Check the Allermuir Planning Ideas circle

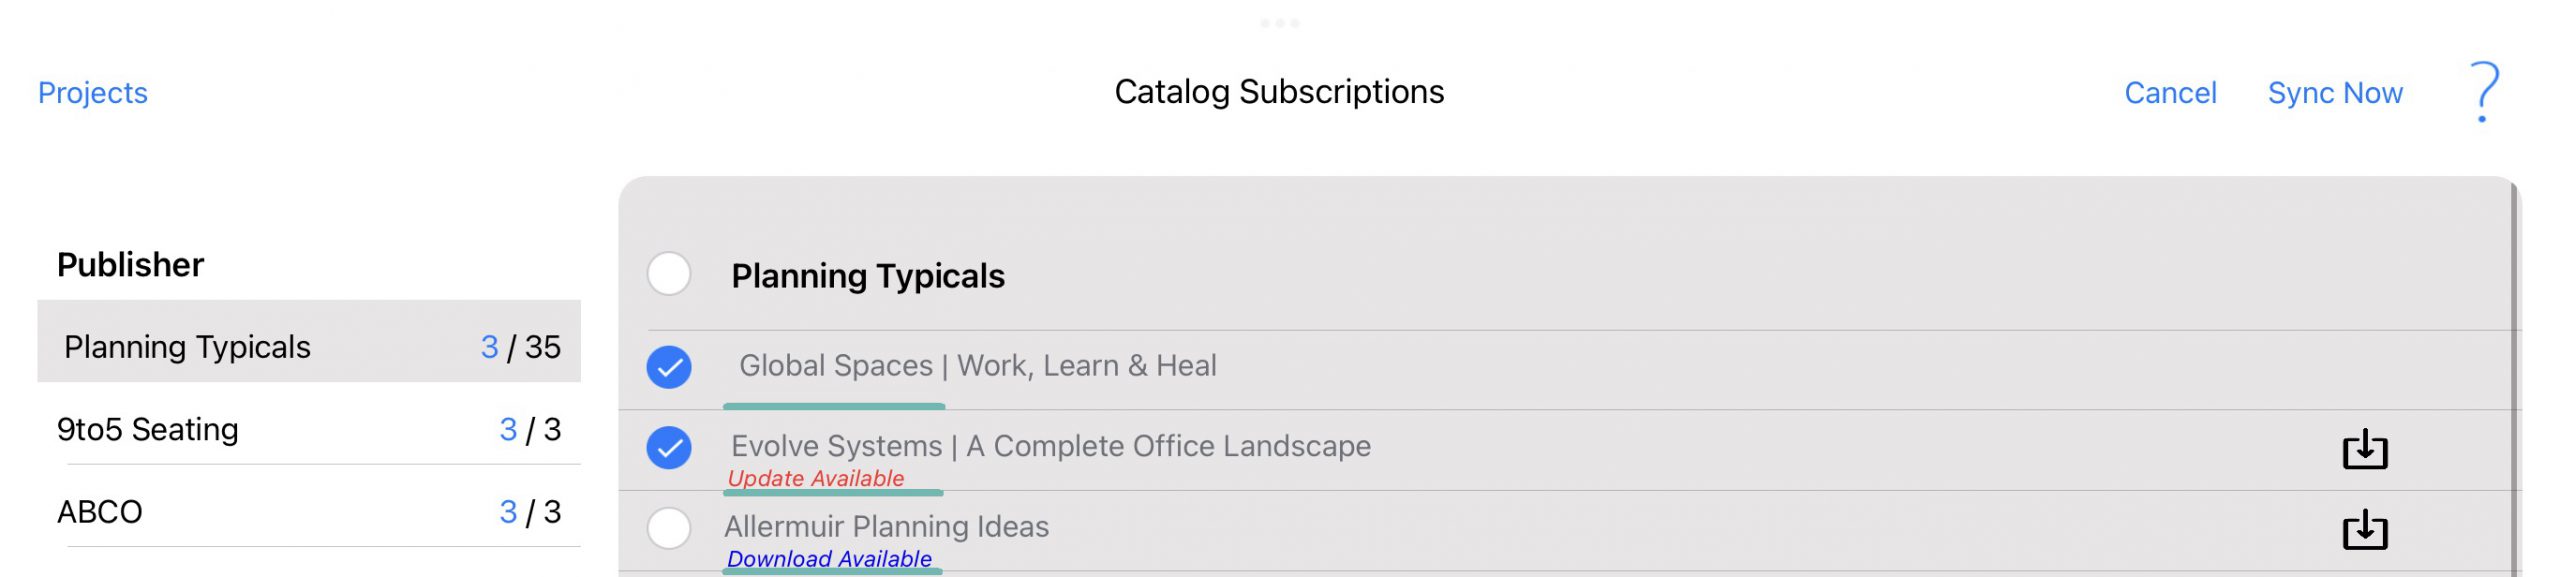click(669, 527)
